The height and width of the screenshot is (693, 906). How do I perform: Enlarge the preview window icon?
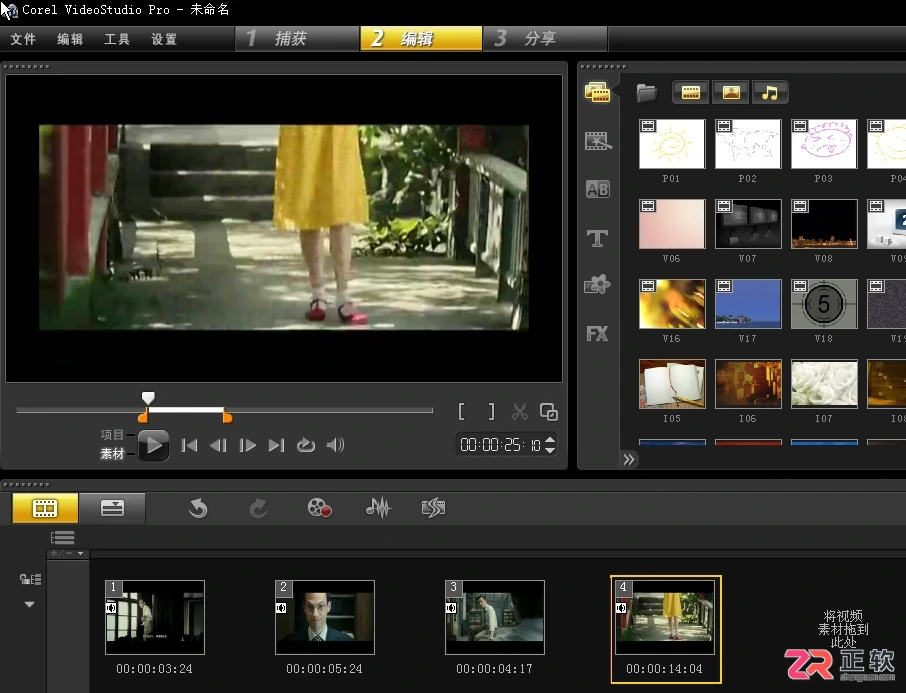pyautogui.click(x=548, y=412)
